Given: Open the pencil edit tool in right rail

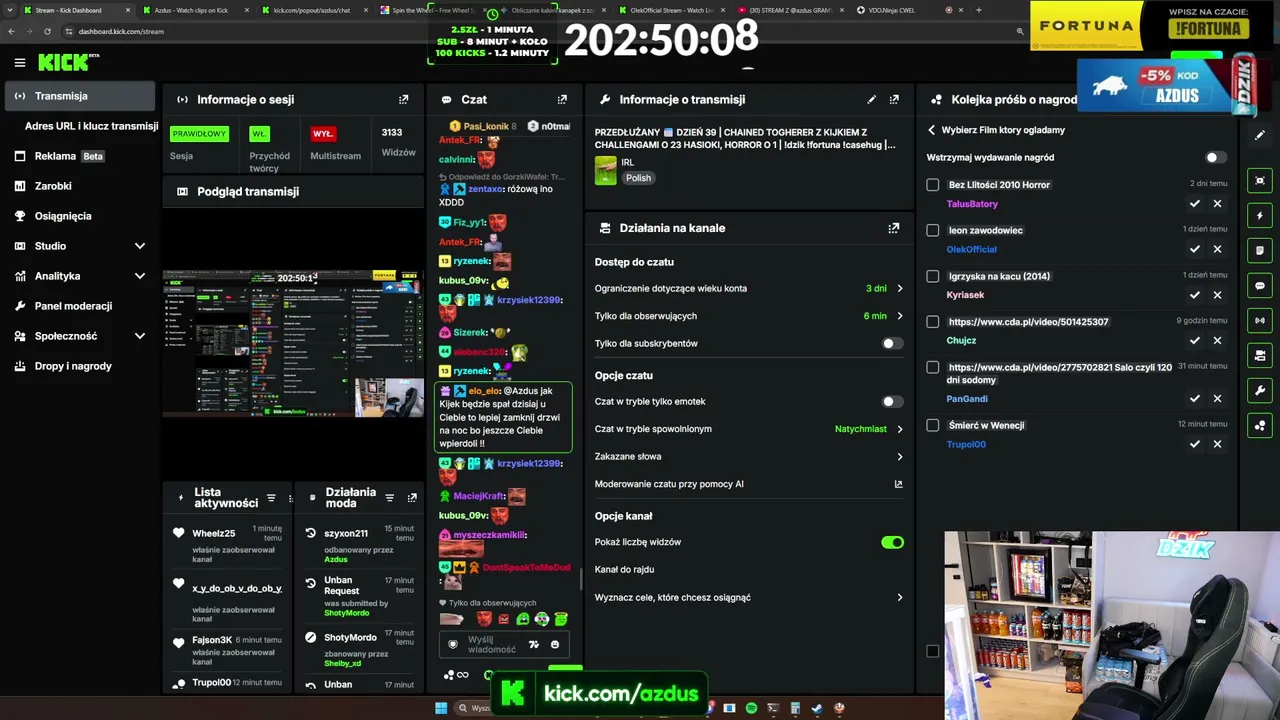Looking at the screenshot, I should coord(1259,136).
